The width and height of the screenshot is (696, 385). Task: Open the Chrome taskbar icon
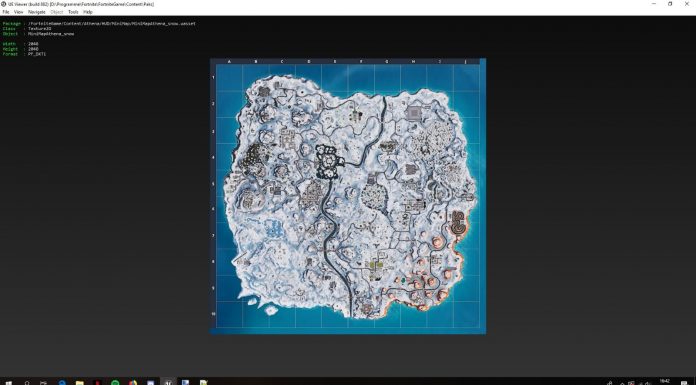point(133,382)
